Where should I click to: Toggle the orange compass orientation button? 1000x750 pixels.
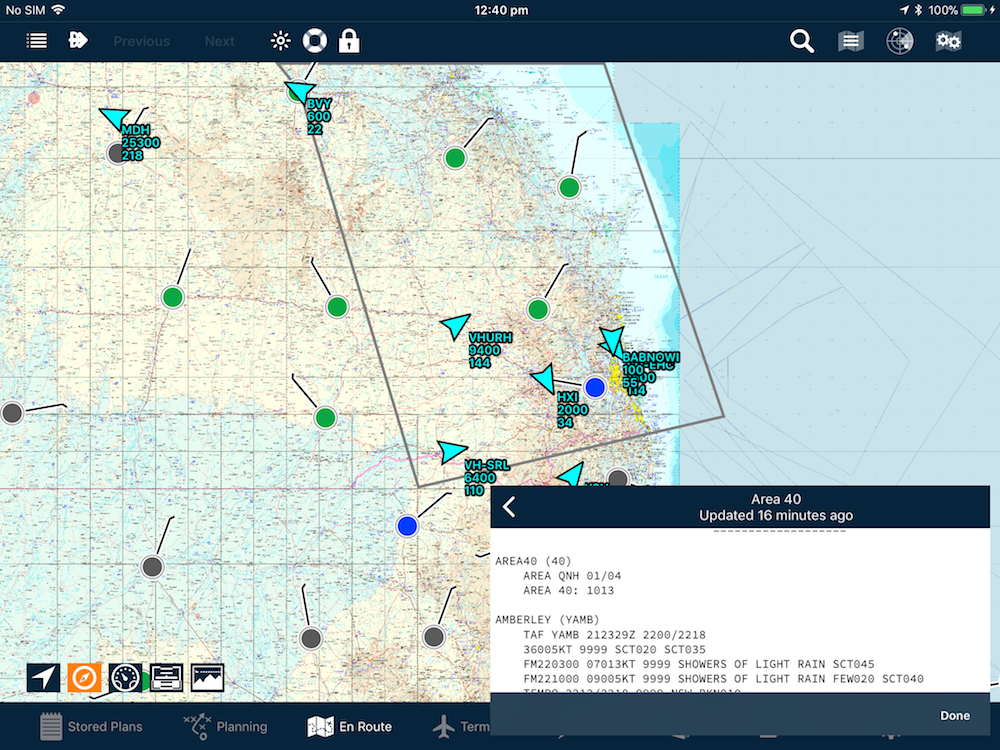(x=84, y=677)
